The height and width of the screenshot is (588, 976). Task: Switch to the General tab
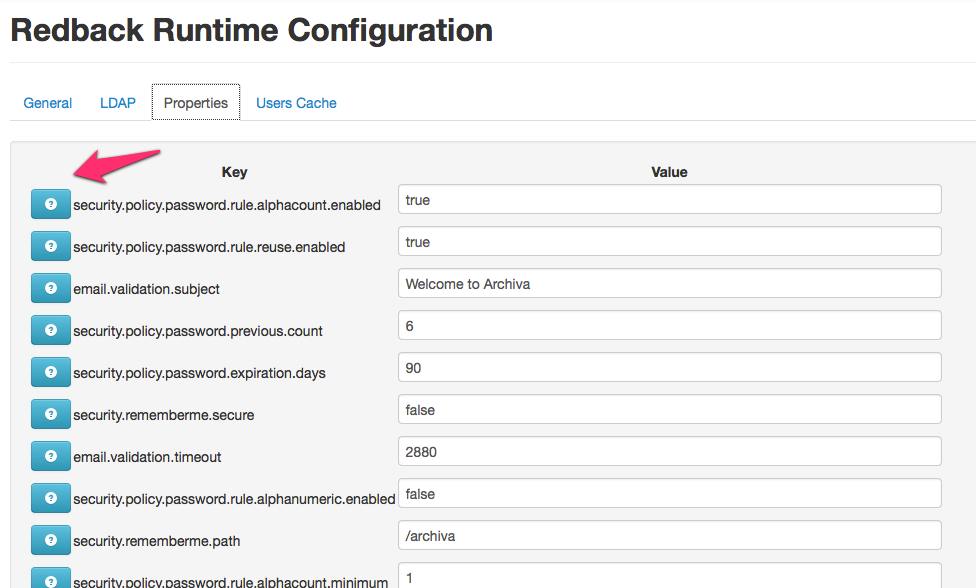pos(48,103)
